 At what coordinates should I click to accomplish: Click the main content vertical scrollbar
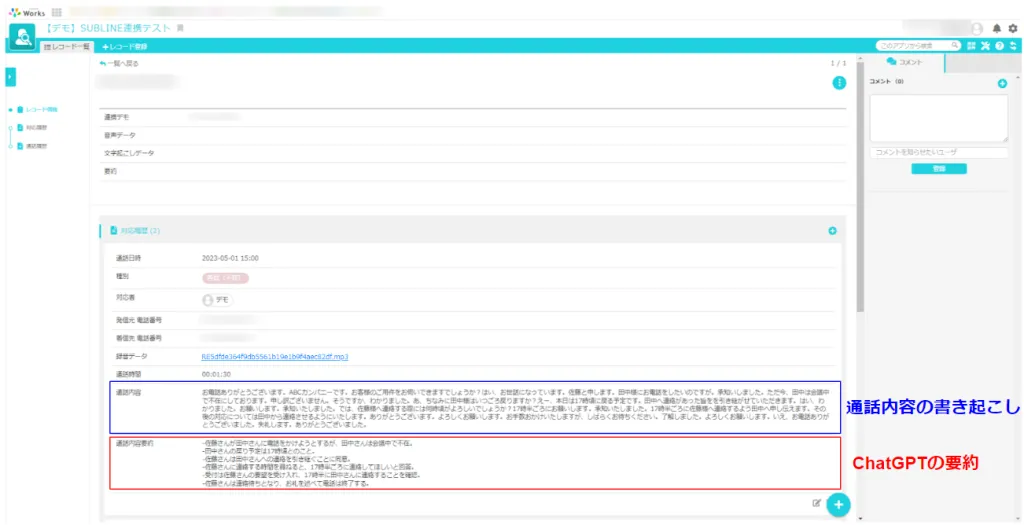tap(860, 189)
